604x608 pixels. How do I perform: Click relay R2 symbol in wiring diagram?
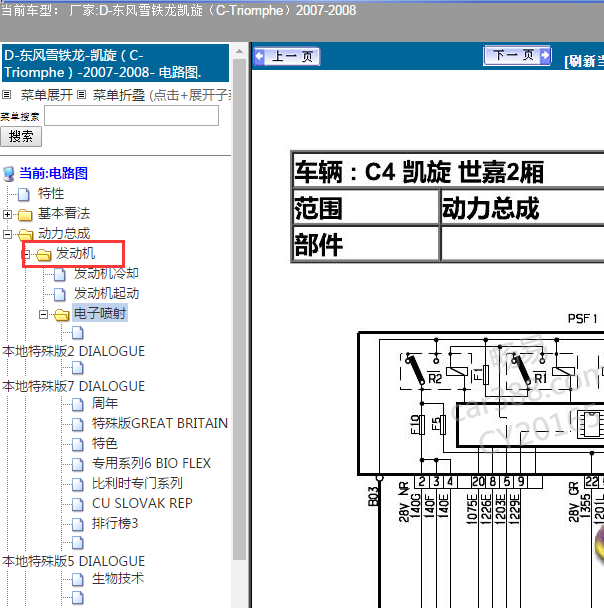click(x=436, y=371)
